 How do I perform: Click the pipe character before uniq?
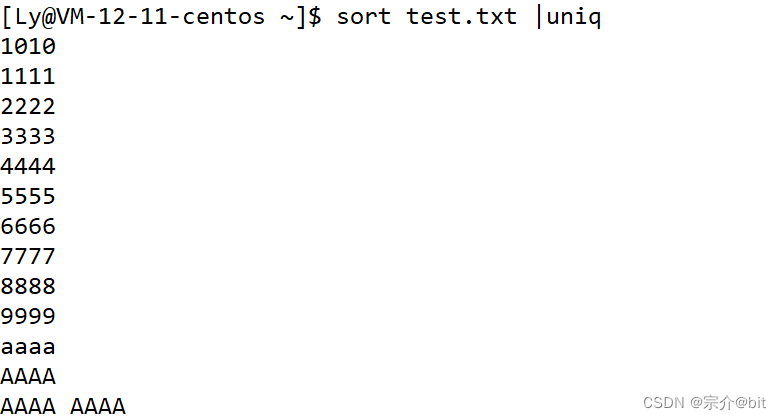pyautogui.click(x=538, y=17)
